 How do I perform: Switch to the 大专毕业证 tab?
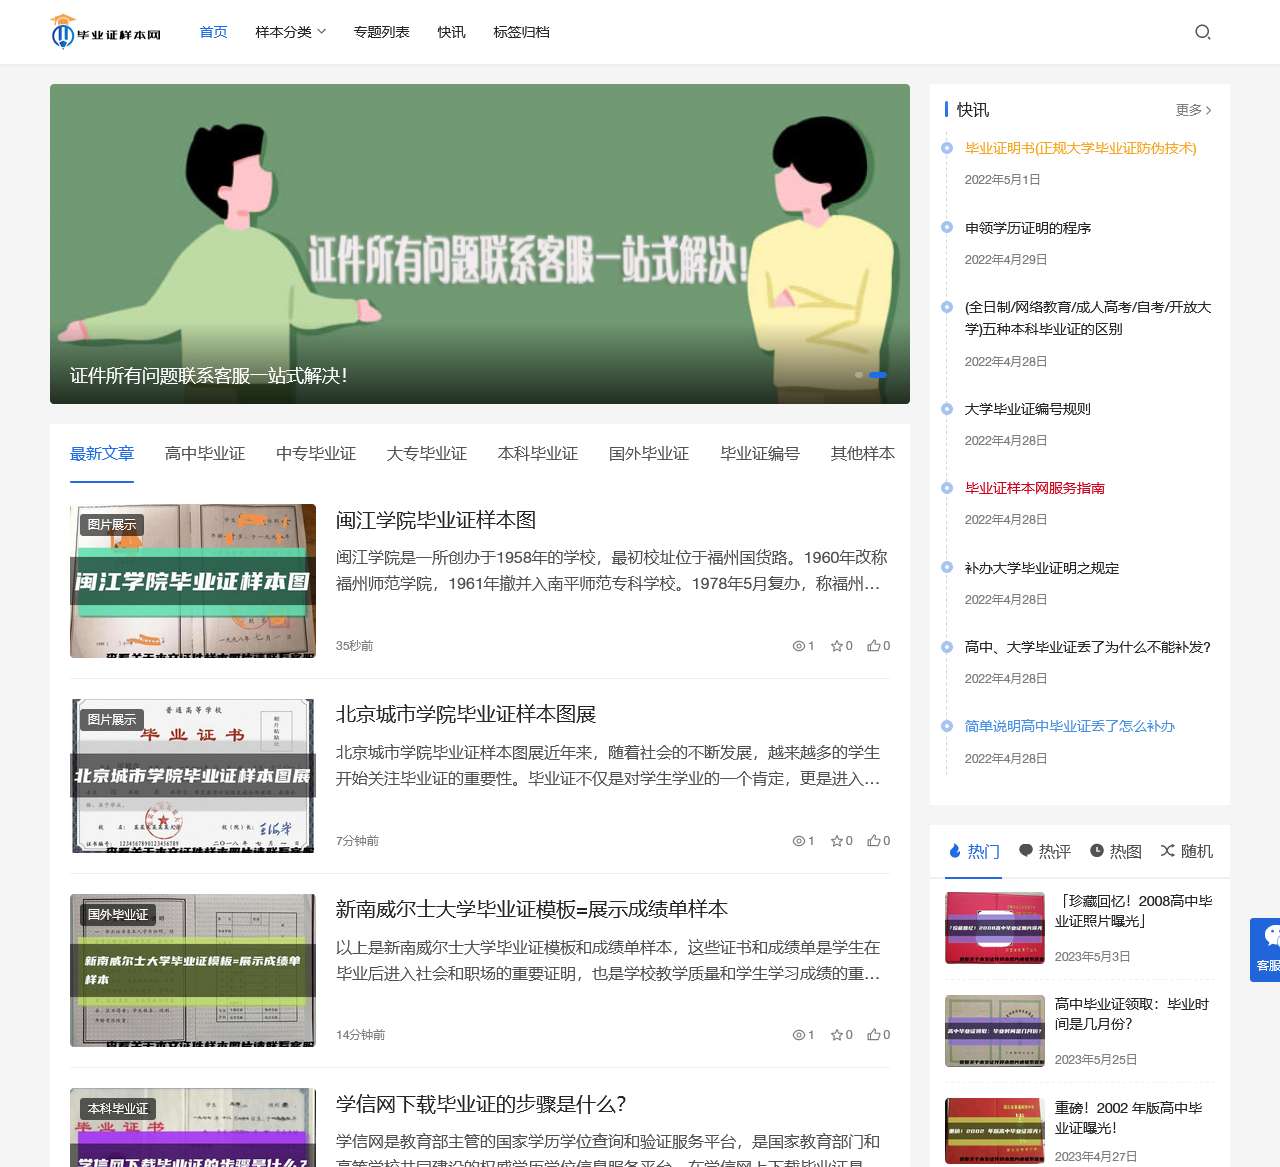click(x=427, y=454)
